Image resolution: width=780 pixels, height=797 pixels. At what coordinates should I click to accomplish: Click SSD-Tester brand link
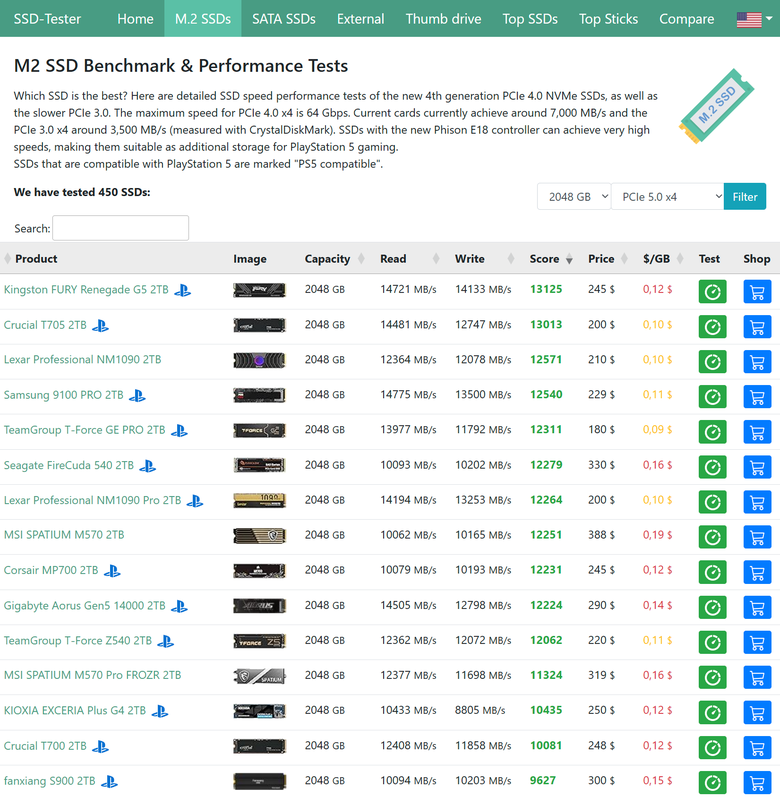[x=47, y=19]
